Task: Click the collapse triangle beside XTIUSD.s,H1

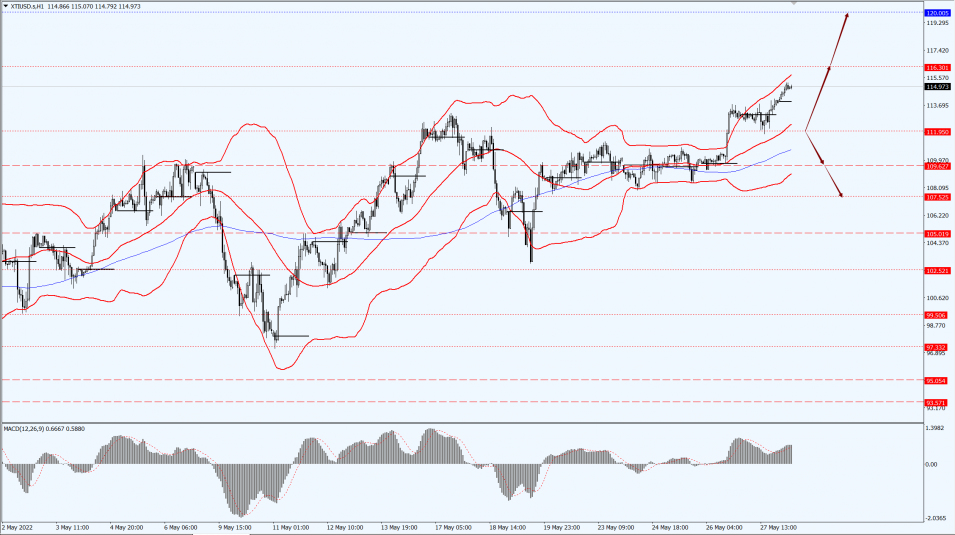Action: tap(5, 6)
